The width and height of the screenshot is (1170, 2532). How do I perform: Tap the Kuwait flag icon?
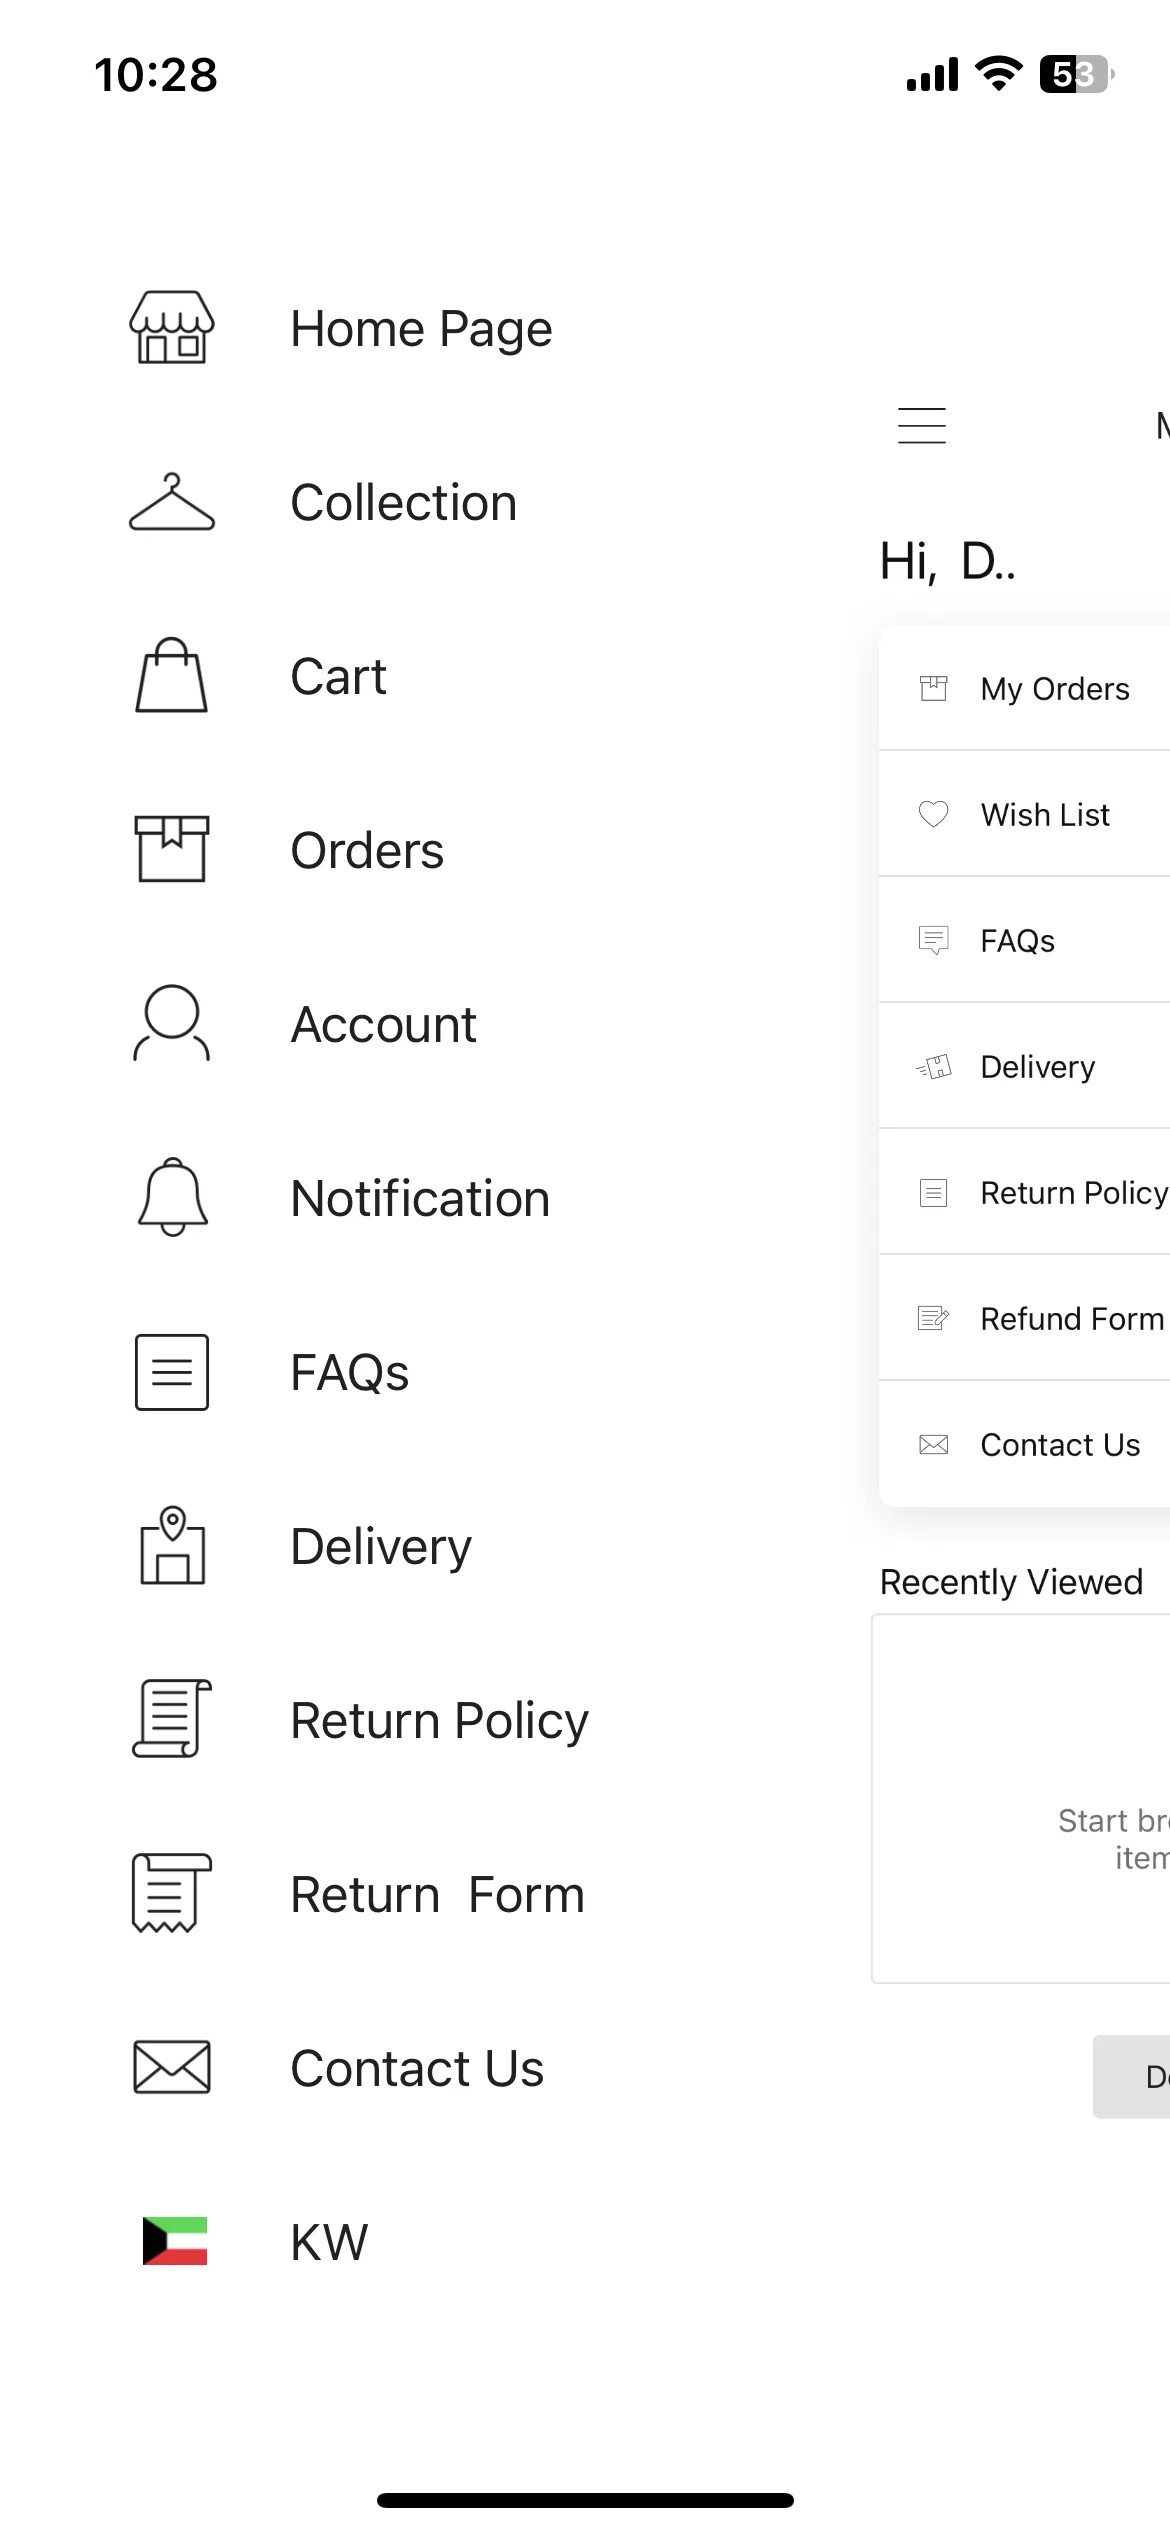click(175, 2241)
